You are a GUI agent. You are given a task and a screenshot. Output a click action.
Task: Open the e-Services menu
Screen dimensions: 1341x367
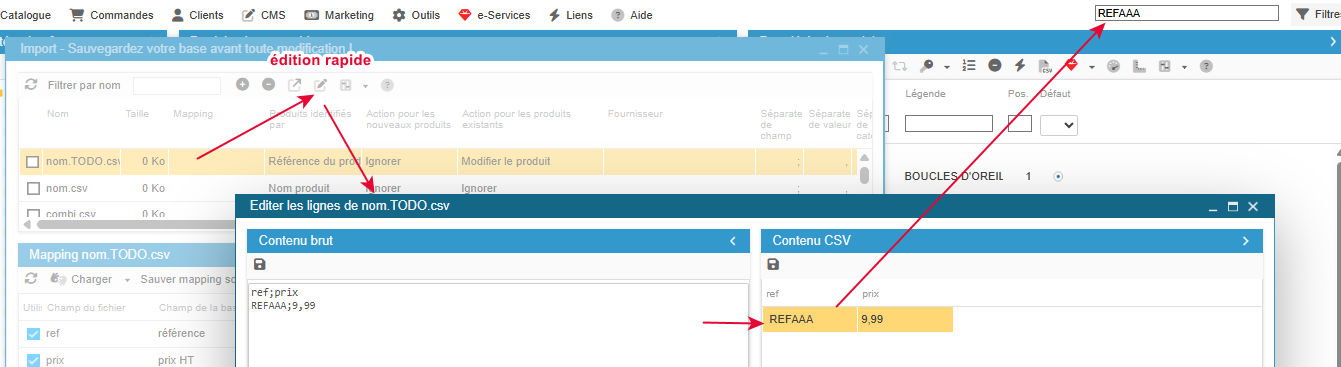pyautogui.click(x=494, y=15)
